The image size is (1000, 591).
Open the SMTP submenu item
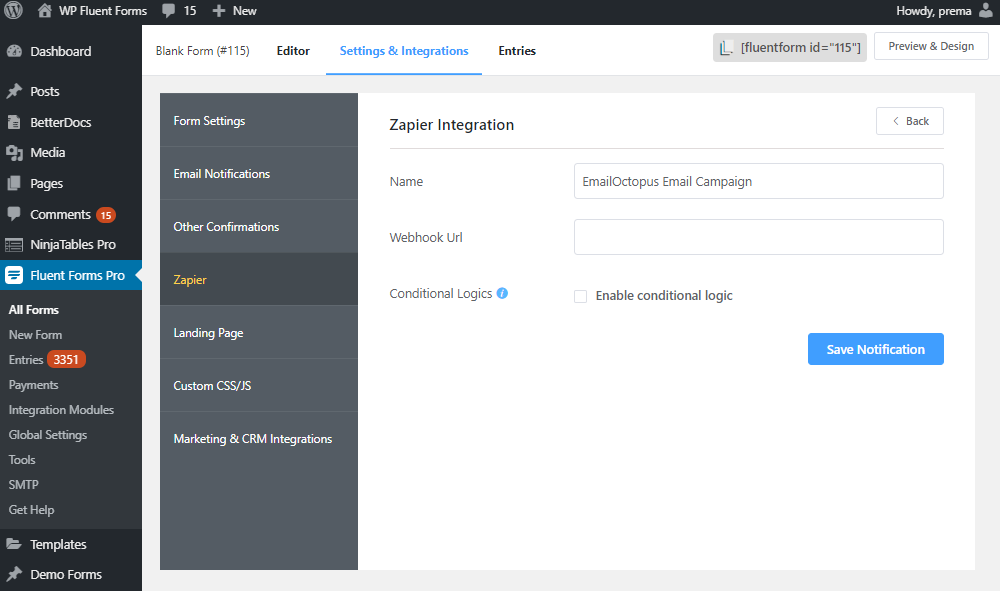[24, 485]
